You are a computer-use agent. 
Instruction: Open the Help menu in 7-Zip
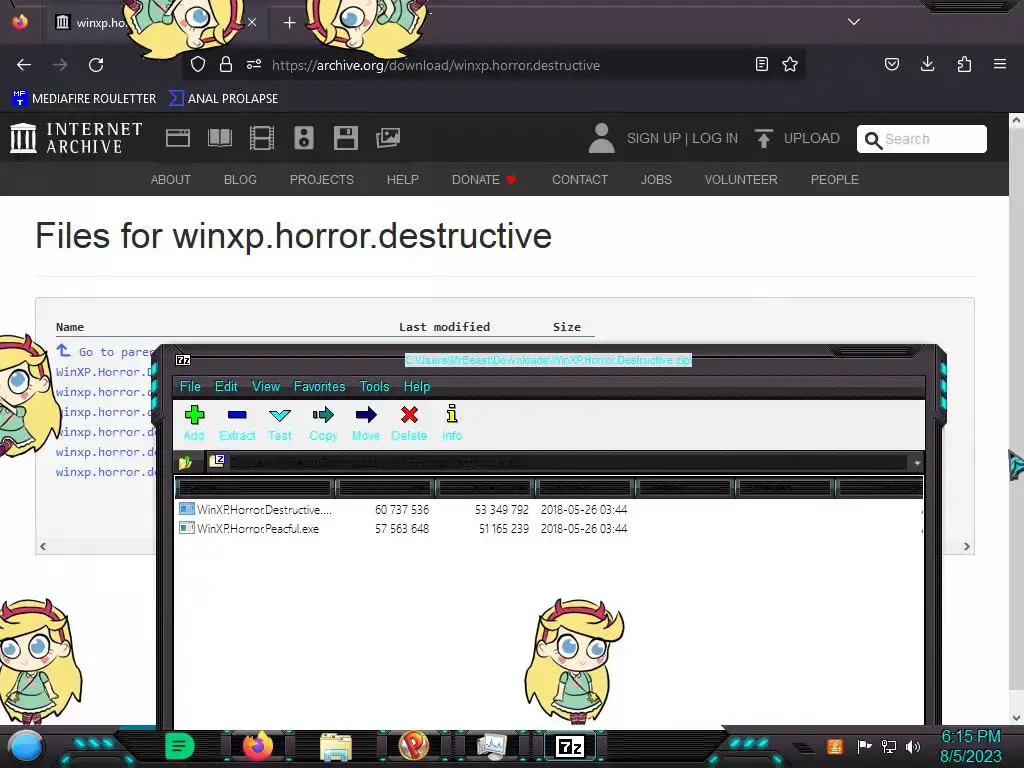[417, 387]
